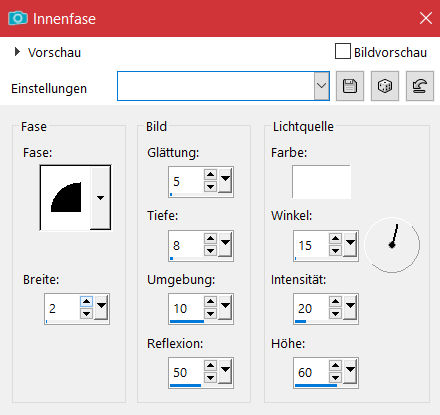Screen dimensions: 440x415
Task: Click the camera icon in title bar
Action: pyautogui.click(x=18, y=18)
